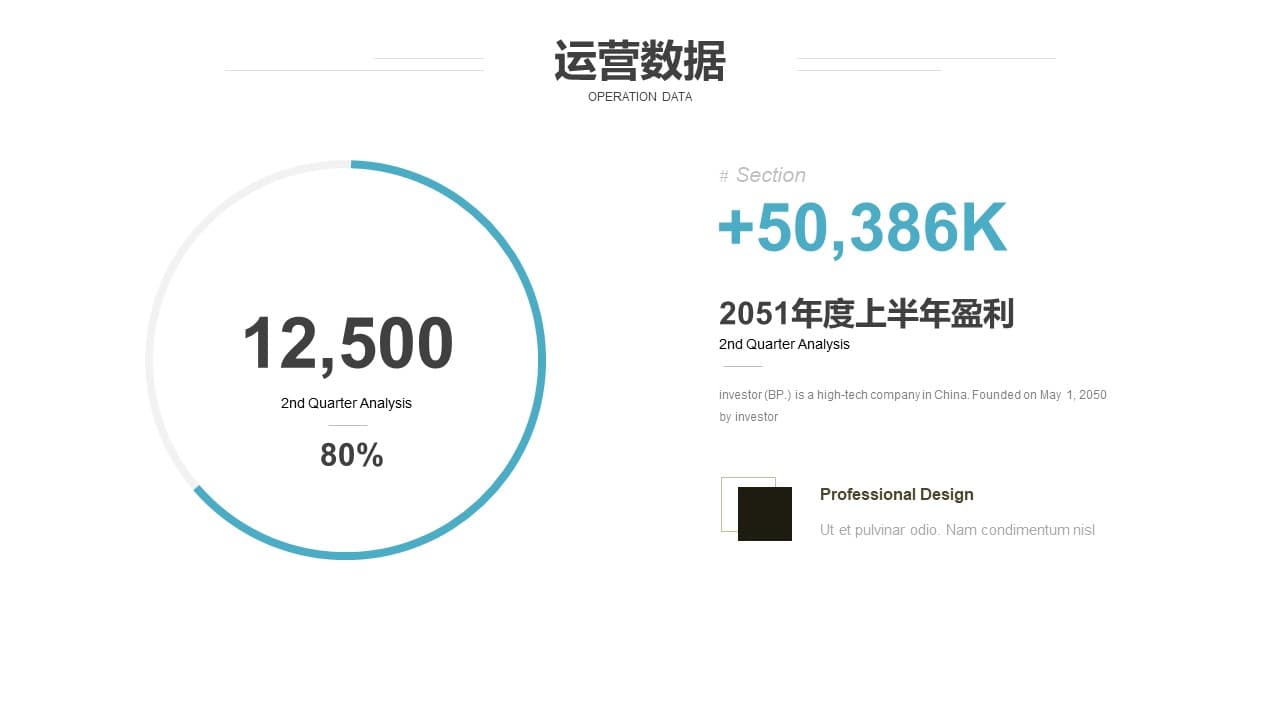
Task: Click the +50,386K blue figure
Action: [862, 228]
